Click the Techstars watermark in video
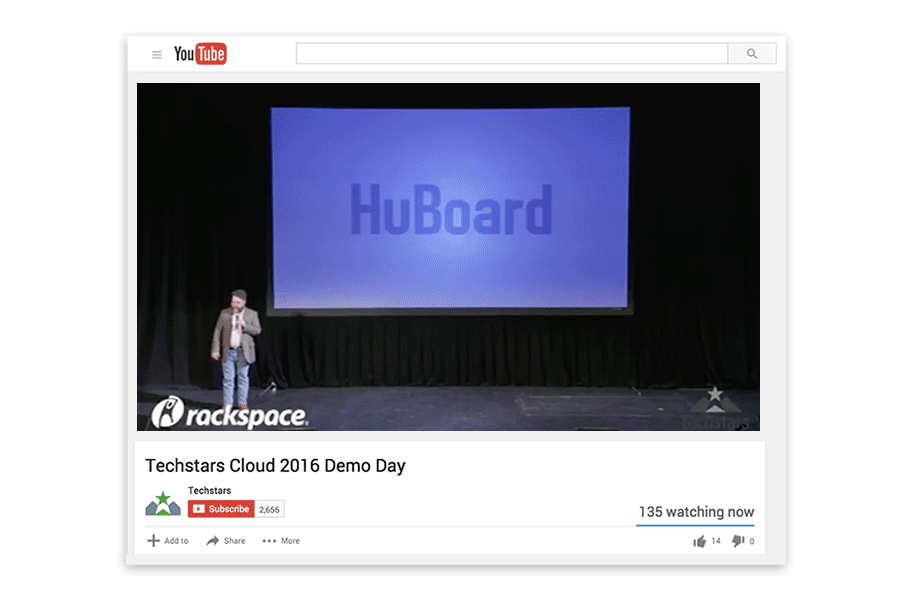Screen dimensions: 900x603 715,409
